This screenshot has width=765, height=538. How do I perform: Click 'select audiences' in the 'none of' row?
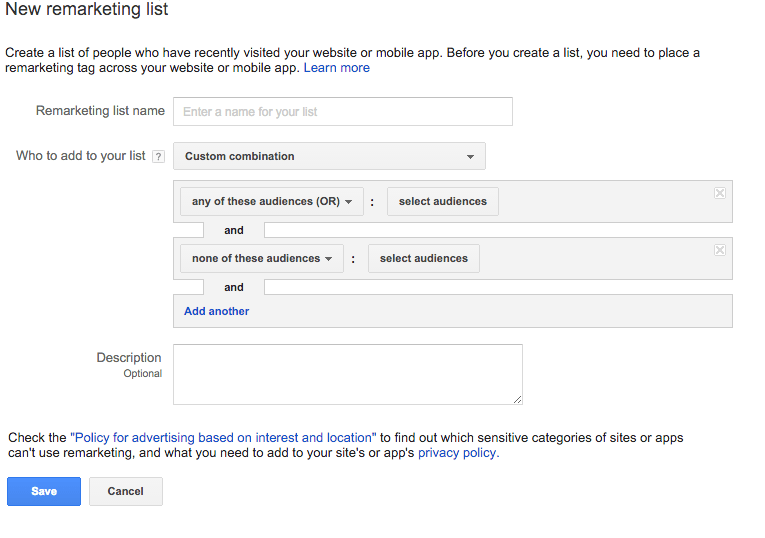coord(424,259)
